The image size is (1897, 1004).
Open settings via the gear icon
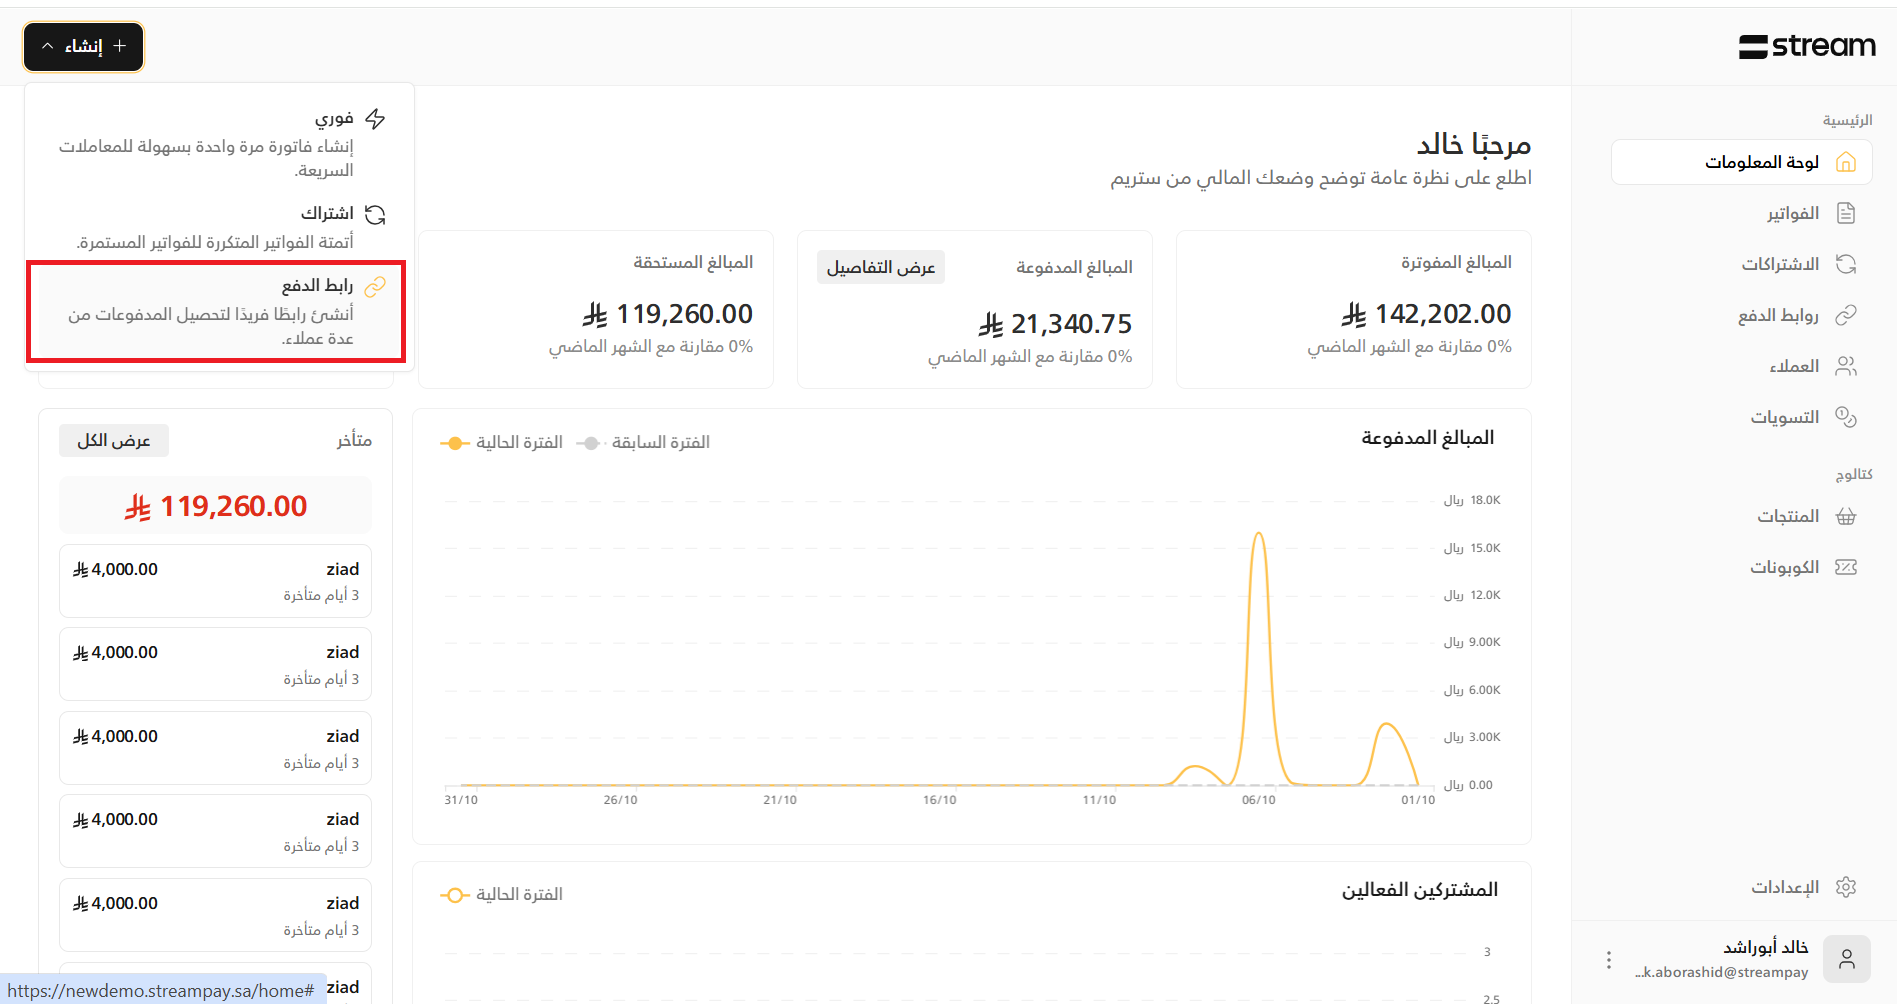[x=1845, y=887]
